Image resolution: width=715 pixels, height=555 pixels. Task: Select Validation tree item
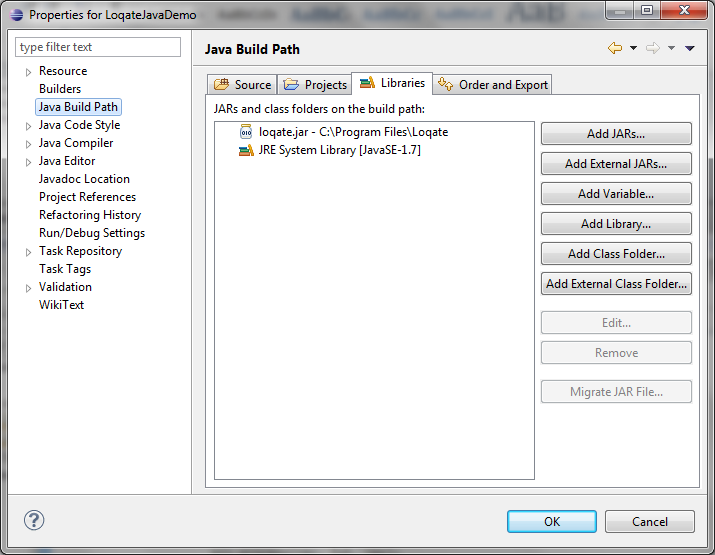click(x=65, y=287)
